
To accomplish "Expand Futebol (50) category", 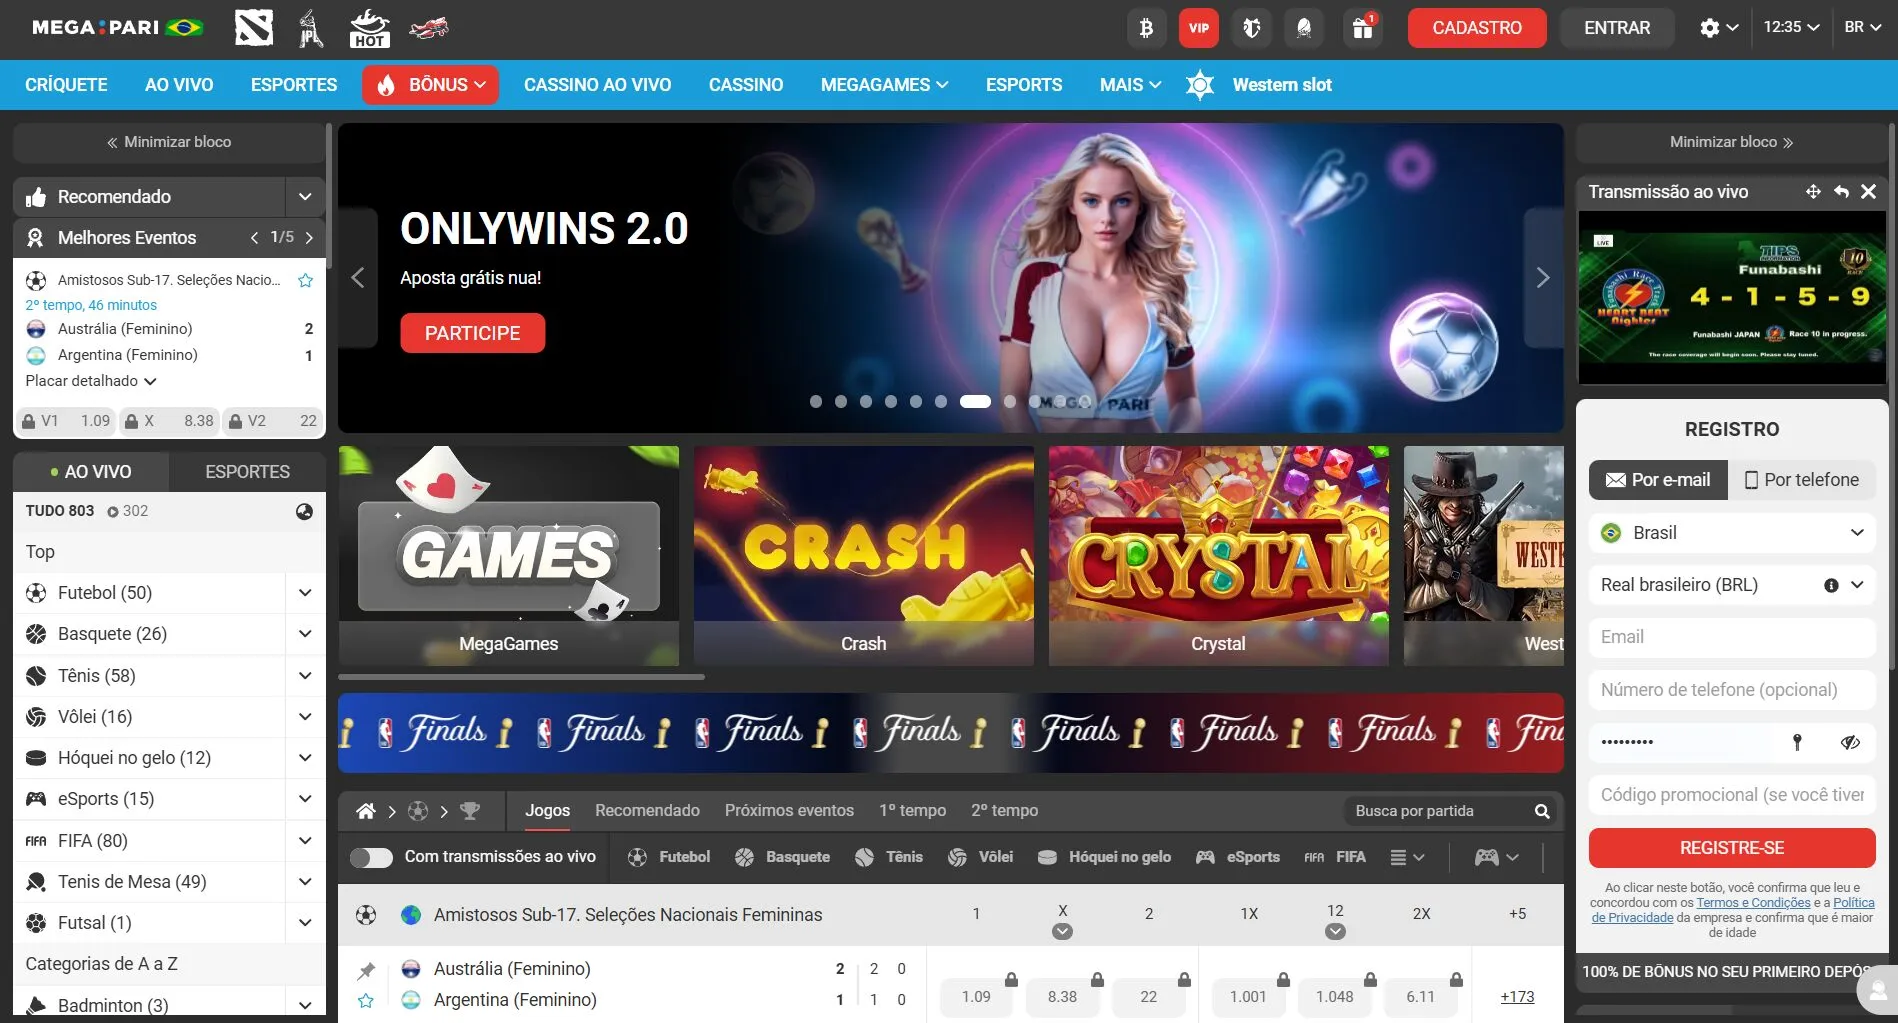I will click(305, 593).
